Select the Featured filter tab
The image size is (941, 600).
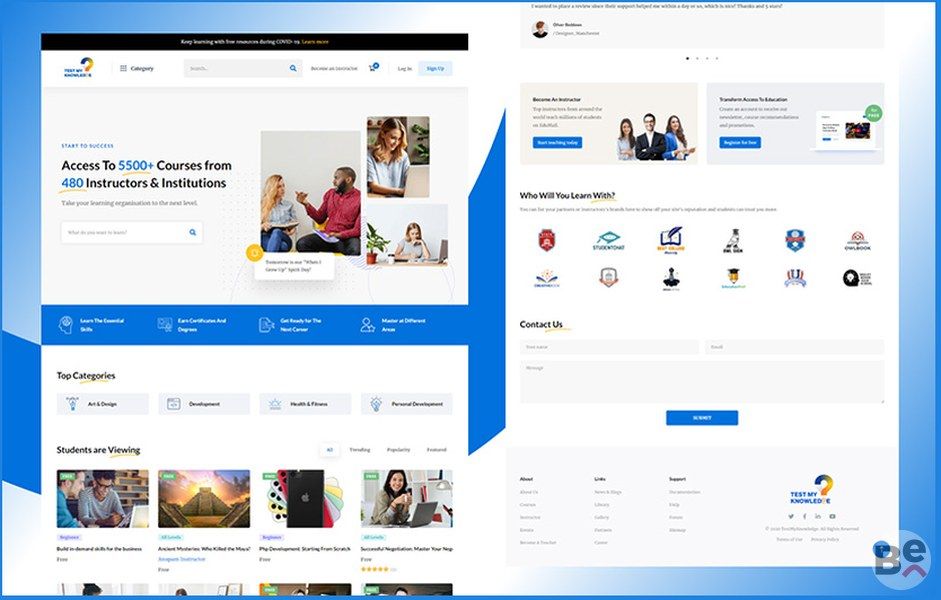(436, 450)
